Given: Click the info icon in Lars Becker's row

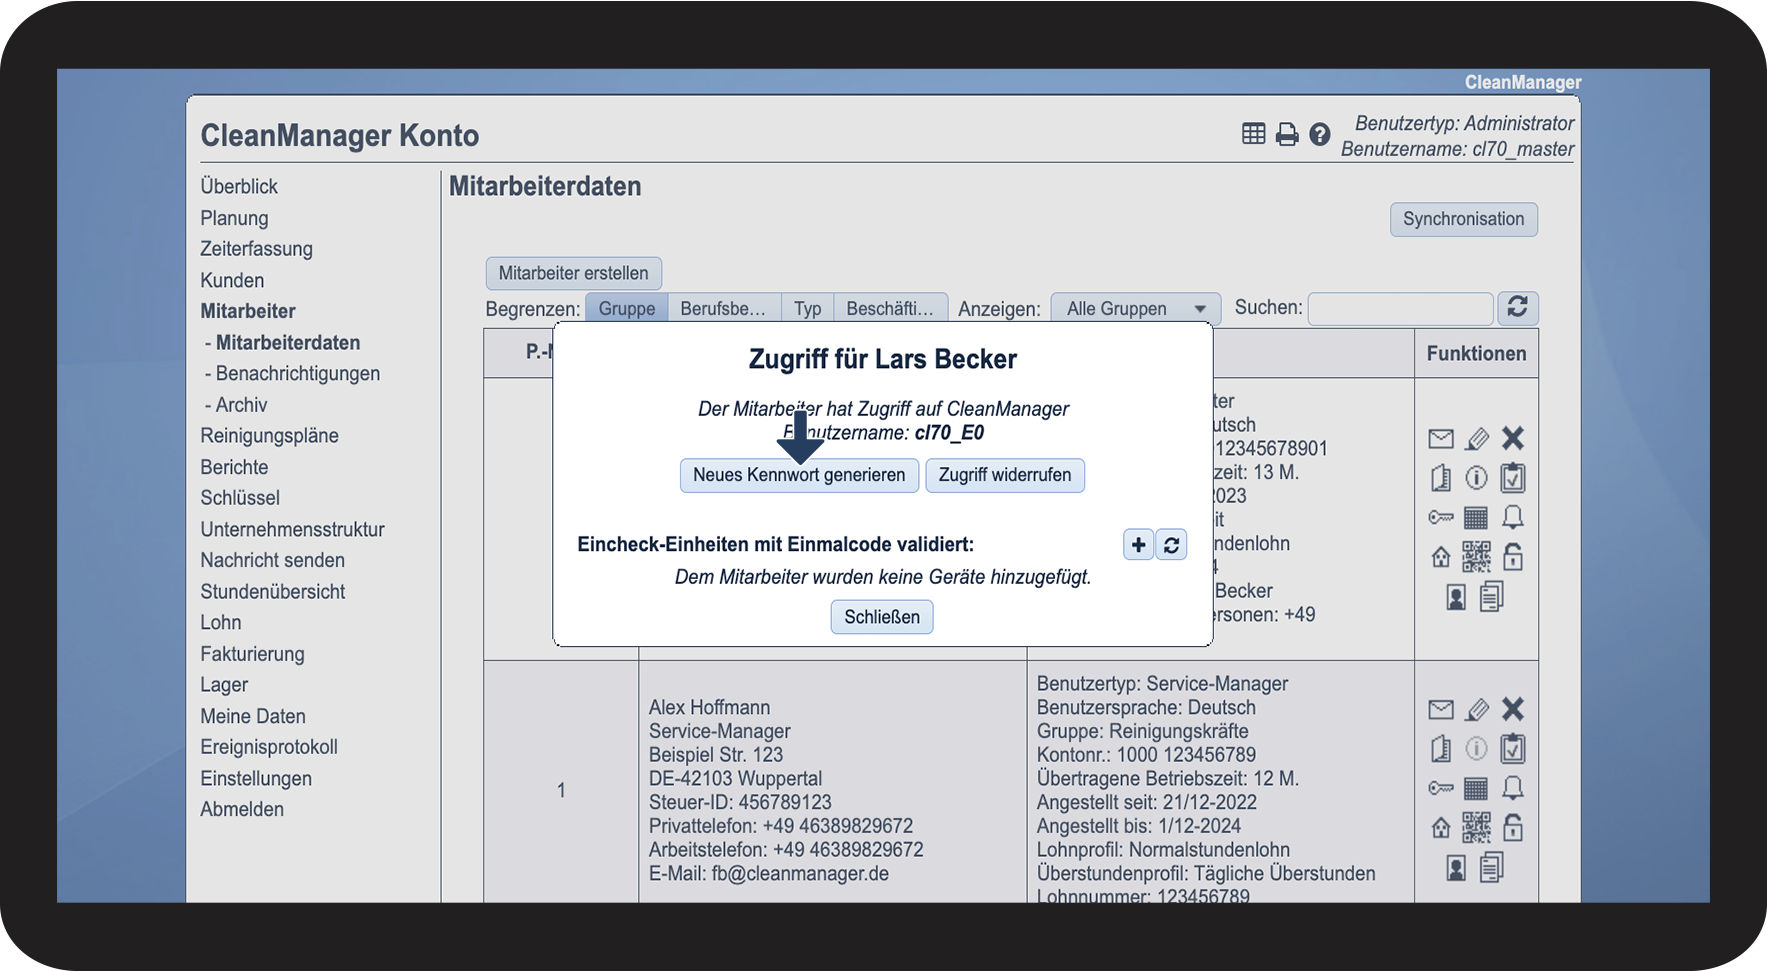Looking at the screenshot, I should pos(1477,478).
